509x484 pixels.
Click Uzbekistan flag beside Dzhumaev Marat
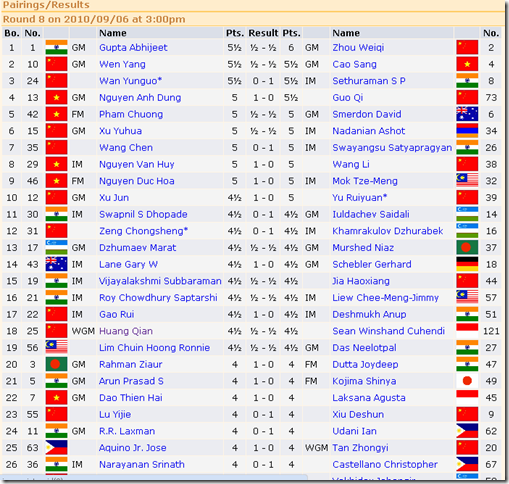coord(56,247)
